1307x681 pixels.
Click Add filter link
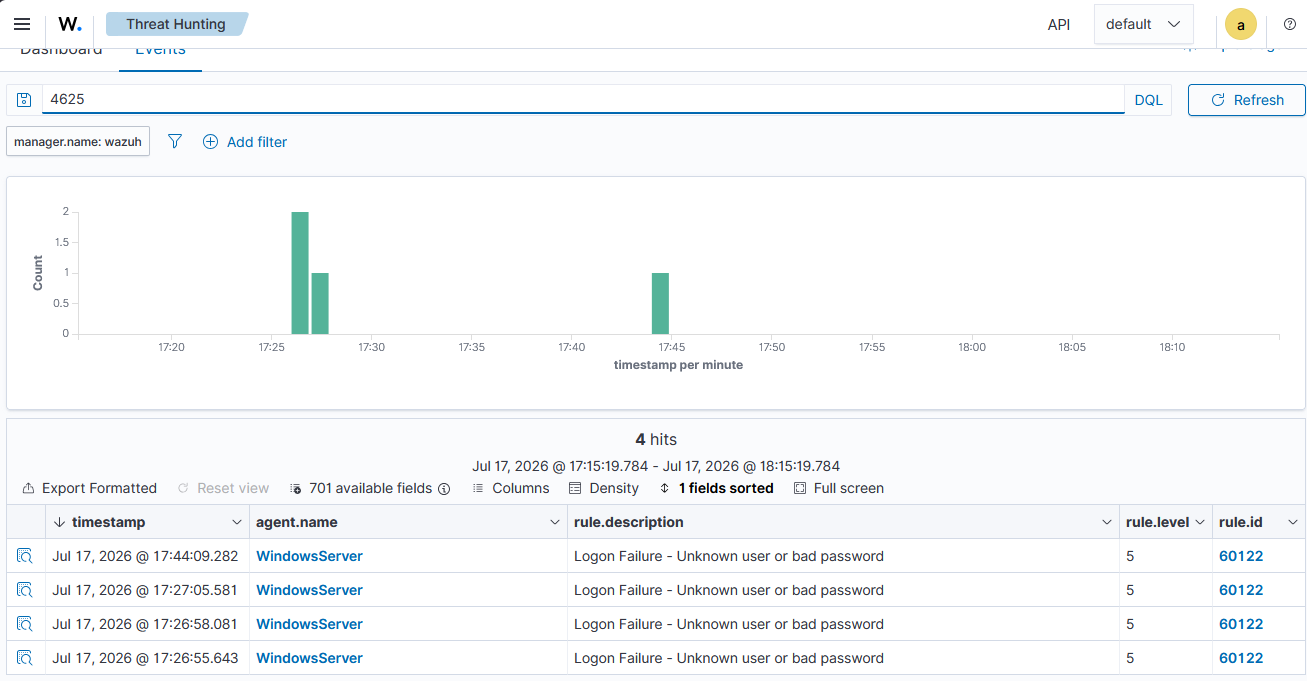point(245,142)
